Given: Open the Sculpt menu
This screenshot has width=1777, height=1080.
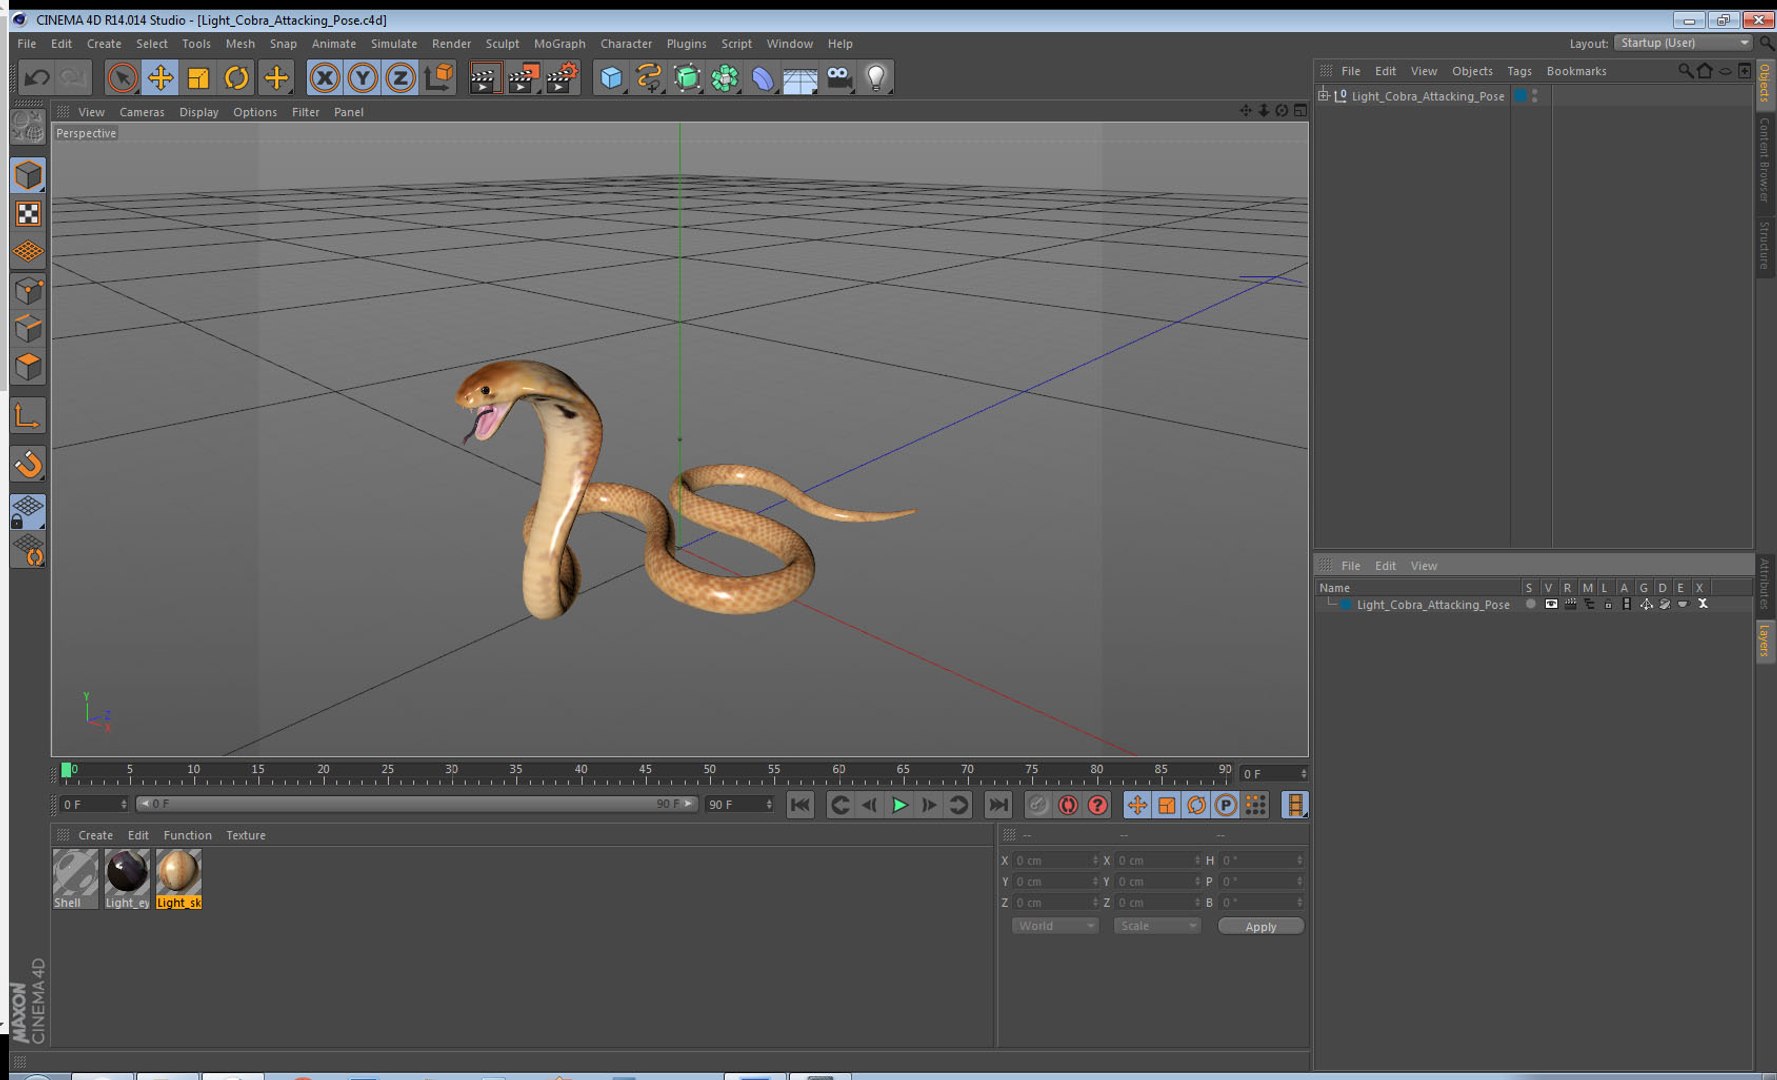Looking at the screenshot, I should pyautogui.click(x=502, y=44).
